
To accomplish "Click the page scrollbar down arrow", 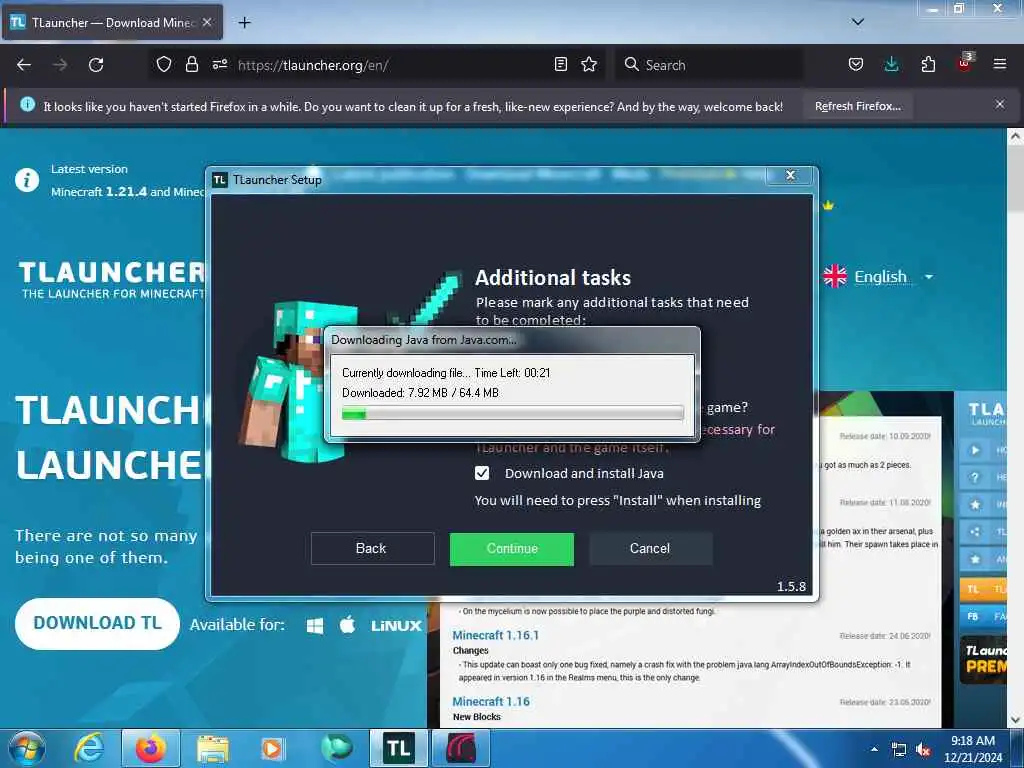I will click(x=1015, y=720).
